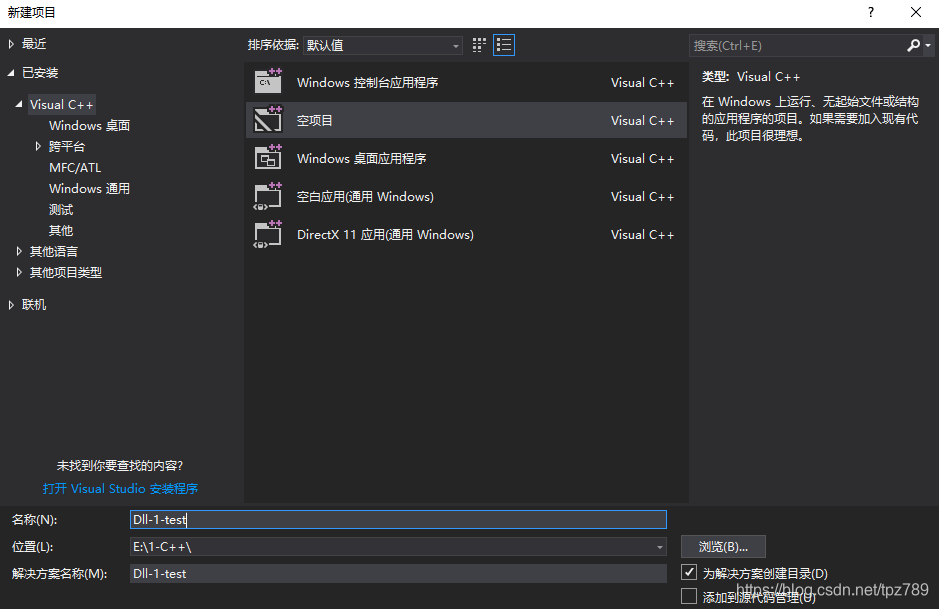This screenshot has height=609, width=939.
Task: Expand the 其他语言 node
Action: (19, 252)
